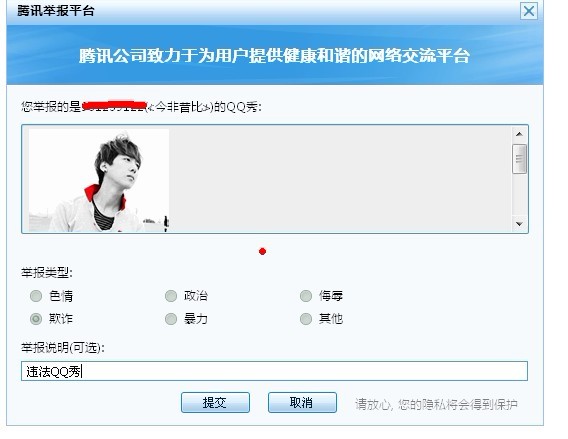Screen dimensions: 568x439
Task: Click the blue banner slogan header
Action: coord(275,55)
